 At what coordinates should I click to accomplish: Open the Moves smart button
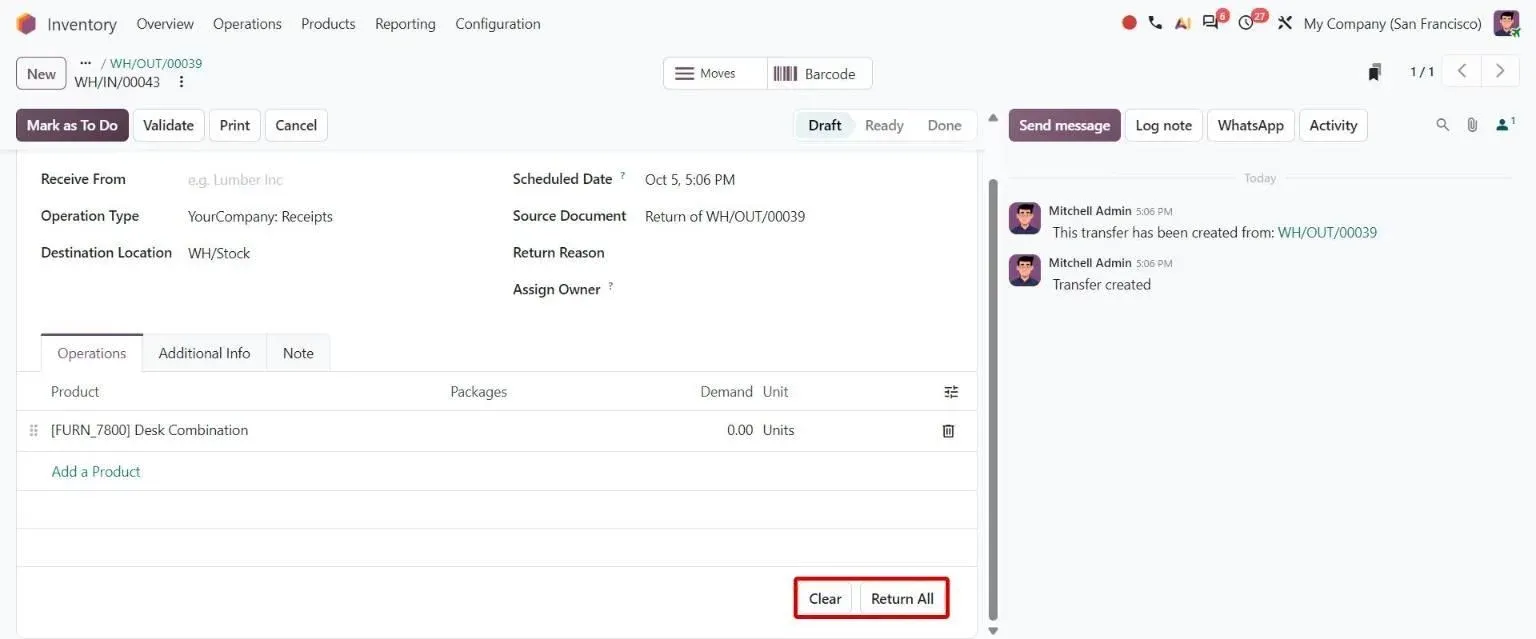point(715,73)
